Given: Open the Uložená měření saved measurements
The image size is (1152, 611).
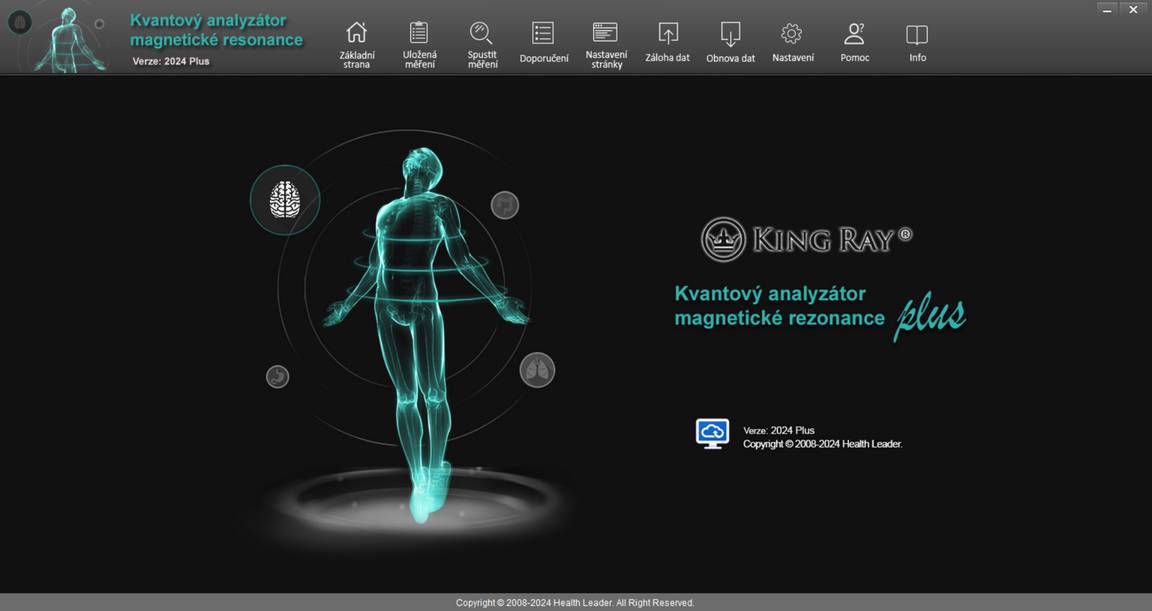Looking at the screenshot, I should point(420,44).
